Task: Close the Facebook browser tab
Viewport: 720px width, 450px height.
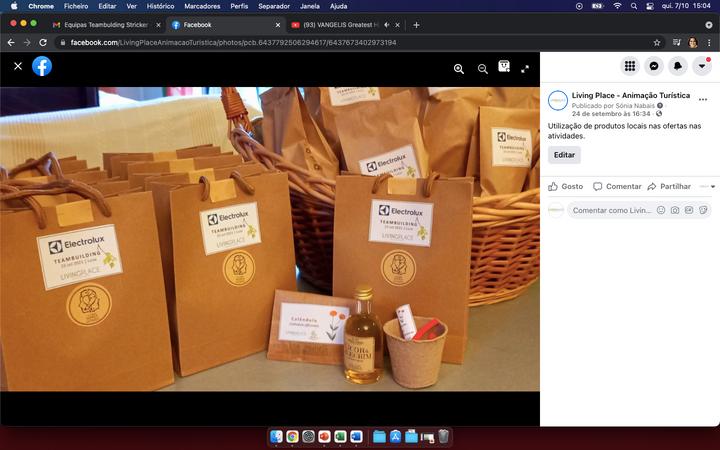Action: pos(278,25)
